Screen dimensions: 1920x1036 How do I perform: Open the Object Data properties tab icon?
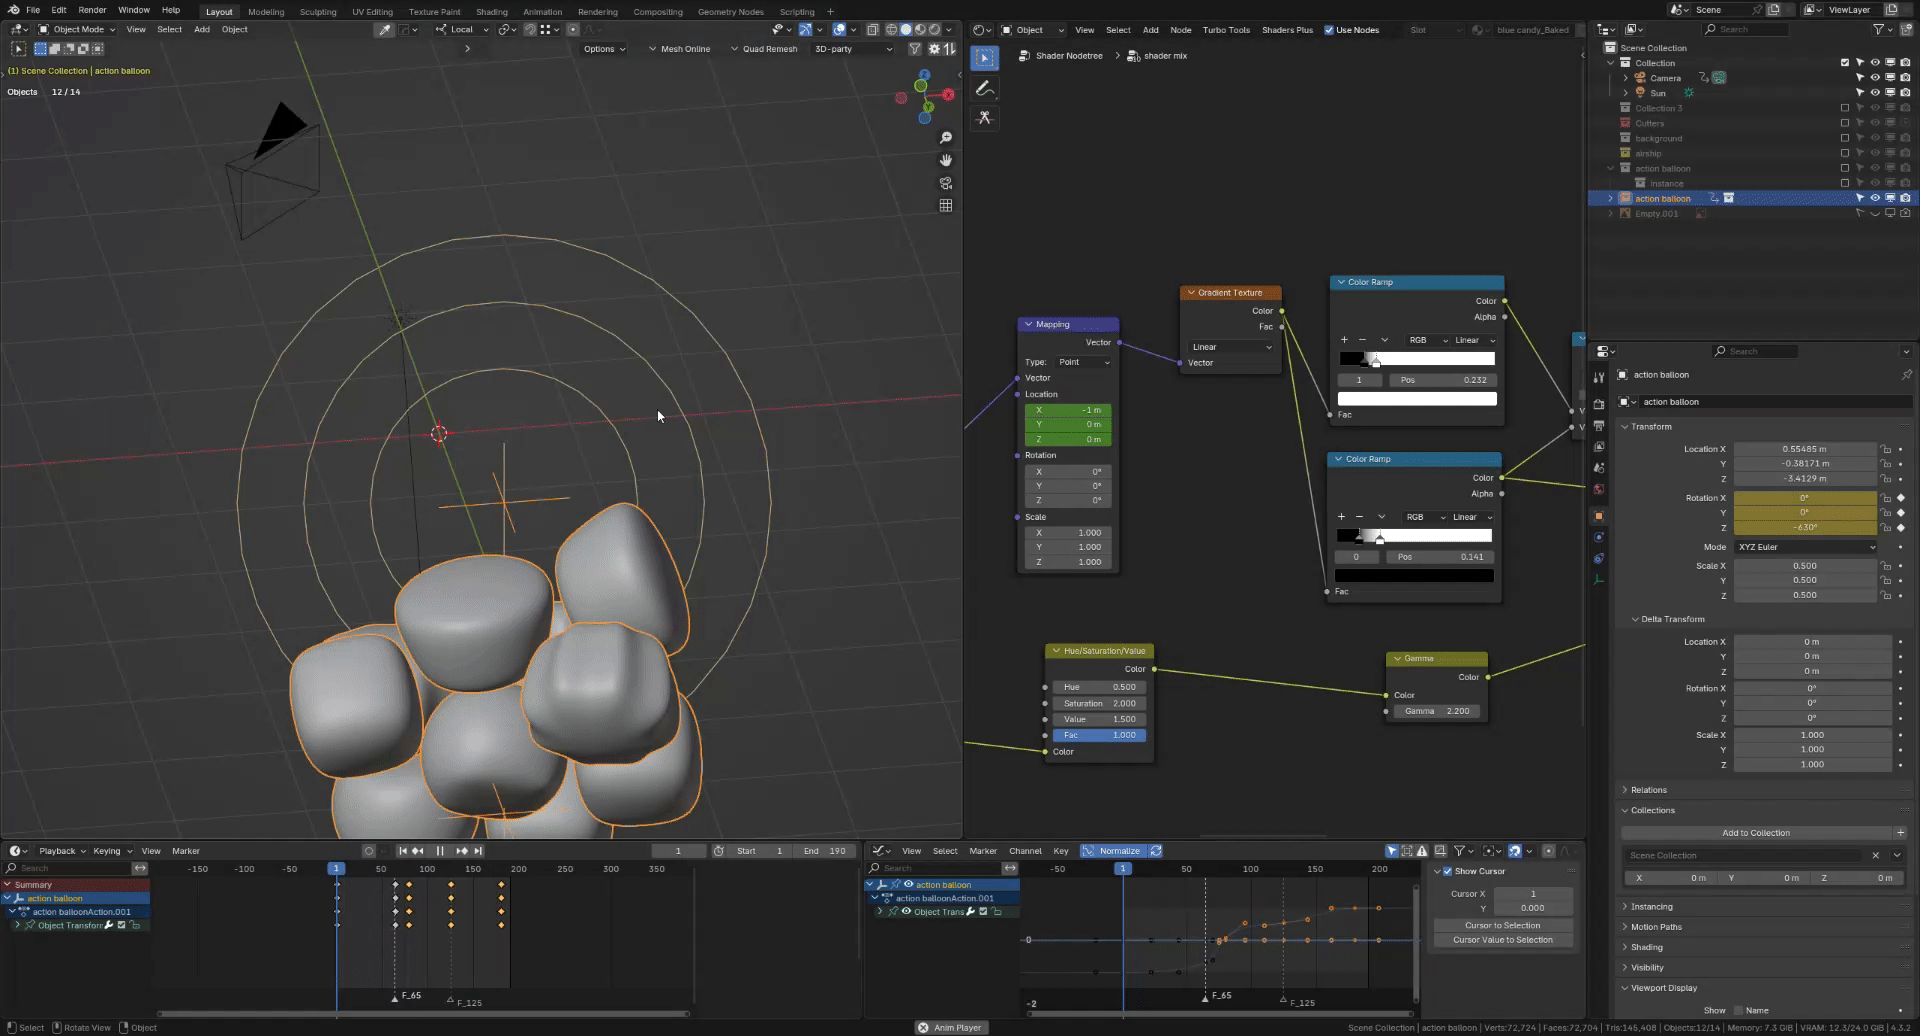(x=1599, y=580)
